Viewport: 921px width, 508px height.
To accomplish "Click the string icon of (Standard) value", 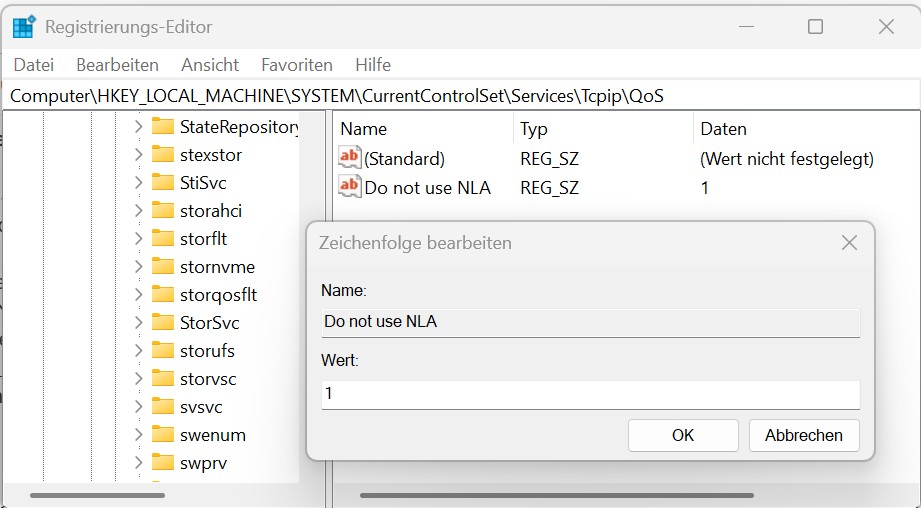I will point(349,158).
